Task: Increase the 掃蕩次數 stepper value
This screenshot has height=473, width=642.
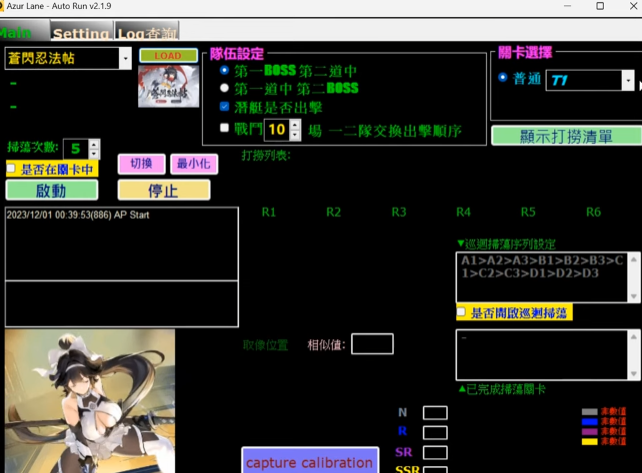Action: [94, 144]
